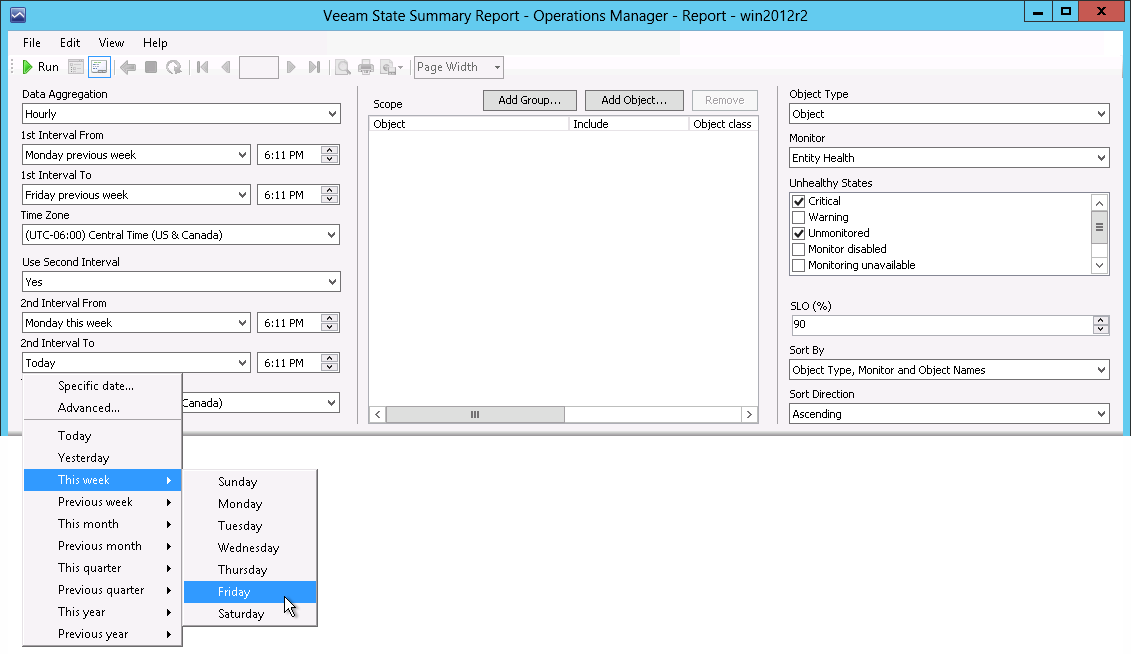Check the Monitoring unavailable checkbox
The width and height of the screenshot is (1131, 654).
798,265
